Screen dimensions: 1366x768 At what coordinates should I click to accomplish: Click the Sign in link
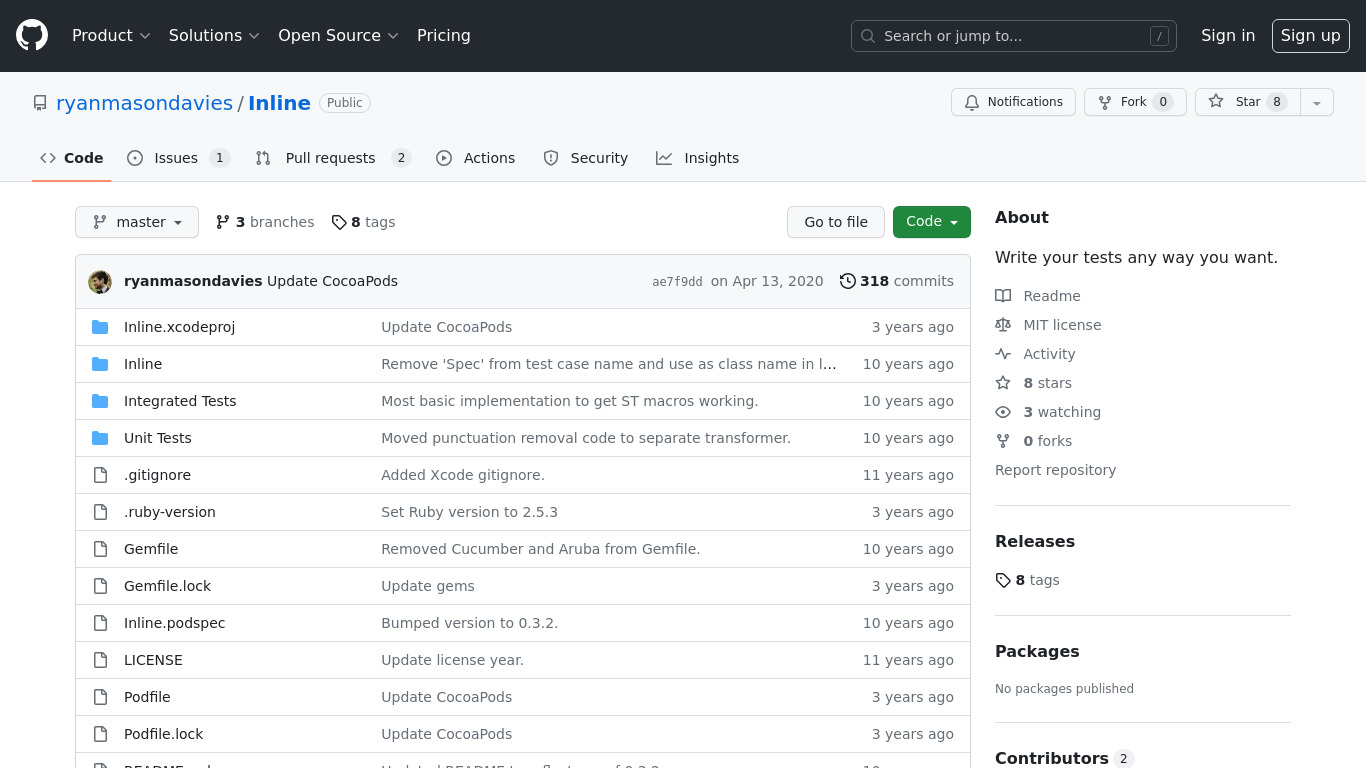pyautogui.click(x=1228, y=35)
